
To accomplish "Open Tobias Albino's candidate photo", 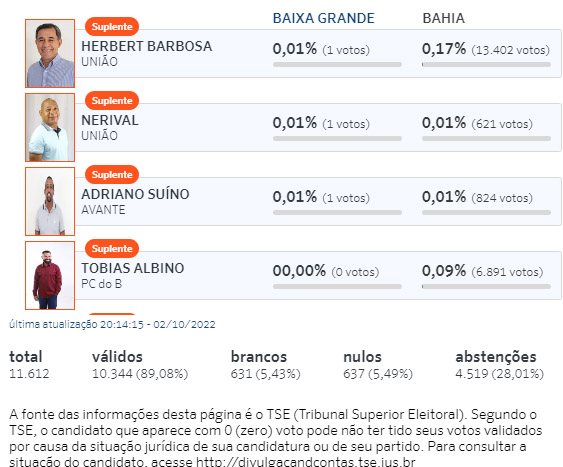I will (50, 275).
